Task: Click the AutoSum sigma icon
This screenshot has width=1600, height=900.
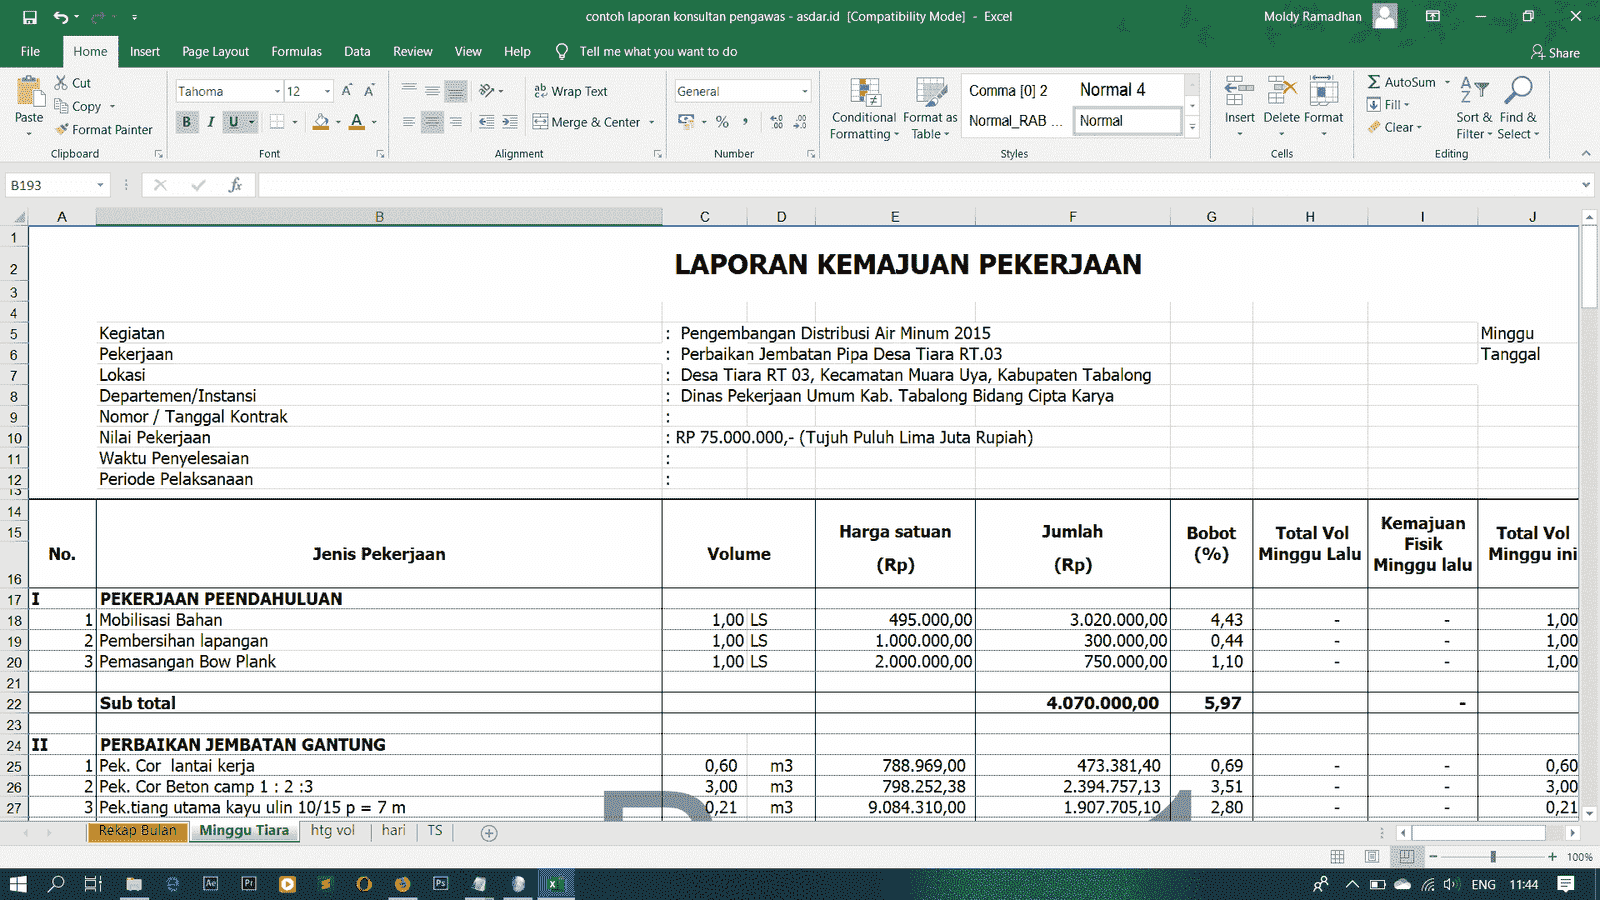Action: (1374, 82)
